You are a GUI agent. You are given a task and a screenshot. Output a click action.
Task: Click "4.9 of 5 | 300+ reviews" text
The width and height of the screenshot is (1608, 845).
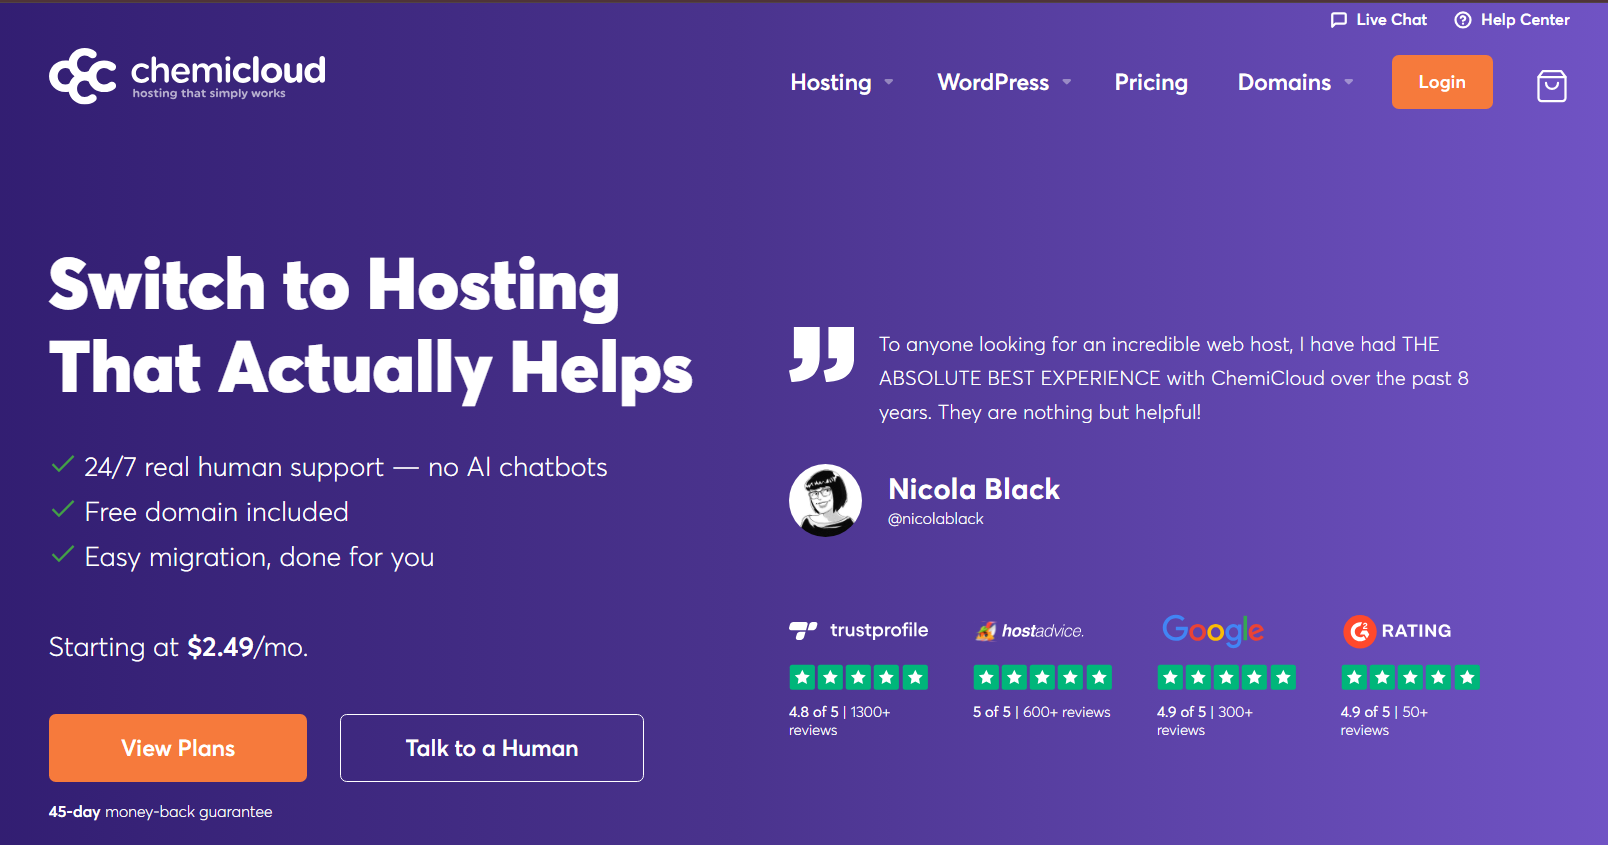(1205, 721)
